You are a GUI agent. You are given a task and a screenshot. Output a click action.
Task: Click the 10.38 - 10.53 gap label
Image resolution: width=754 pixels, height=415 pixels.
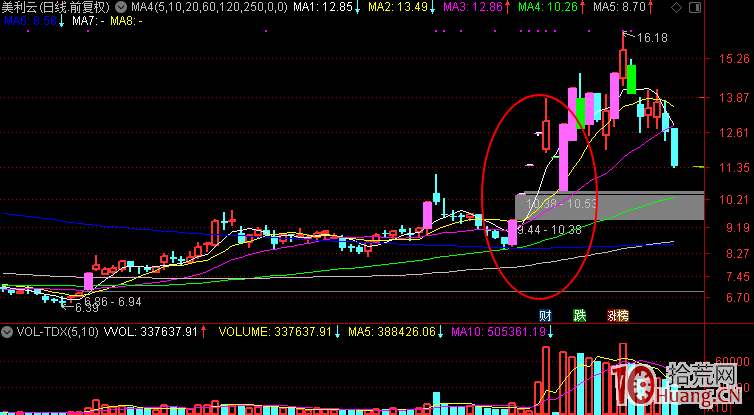[x=562, y=203]
